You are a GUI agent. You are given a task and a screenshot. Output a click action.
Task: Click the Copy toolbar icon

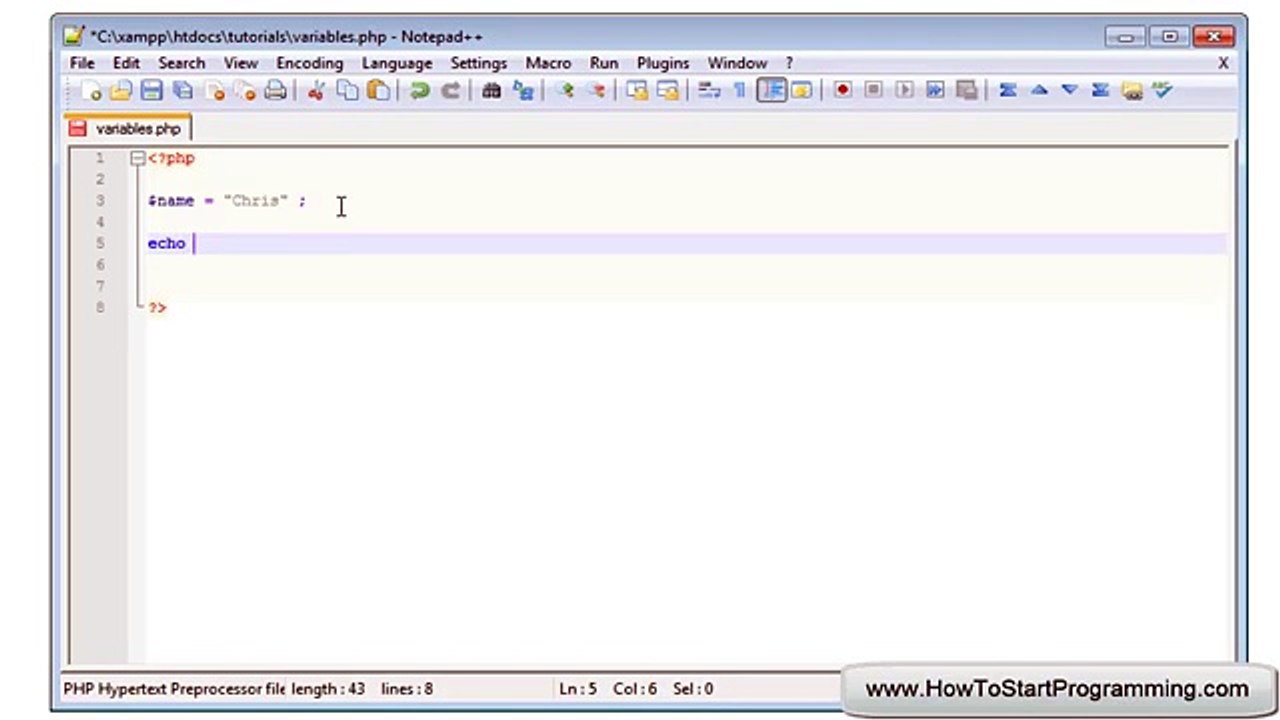tap(348, 91)
